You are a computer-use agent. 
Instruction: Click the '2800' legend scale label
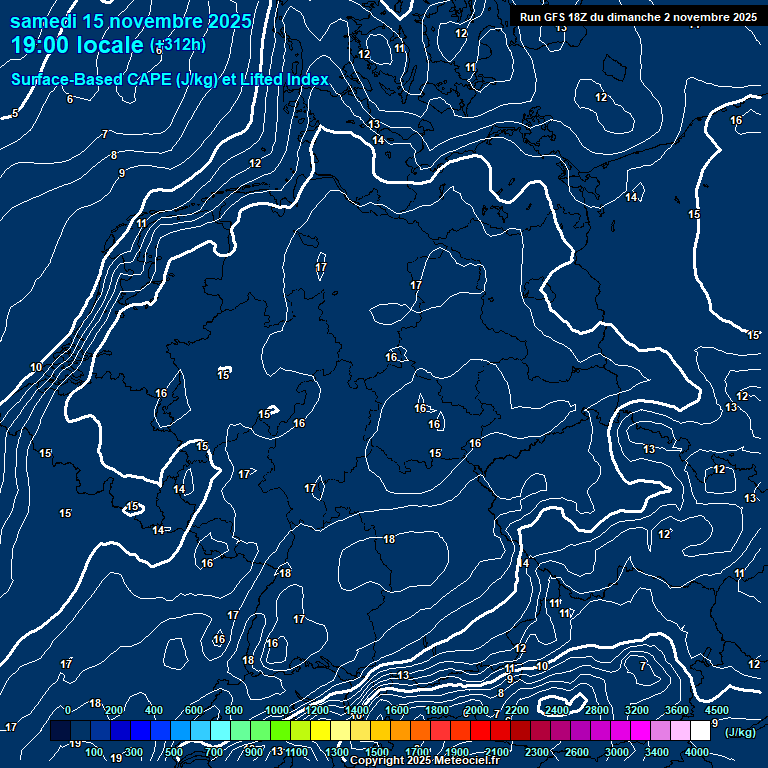pos(597,710)
